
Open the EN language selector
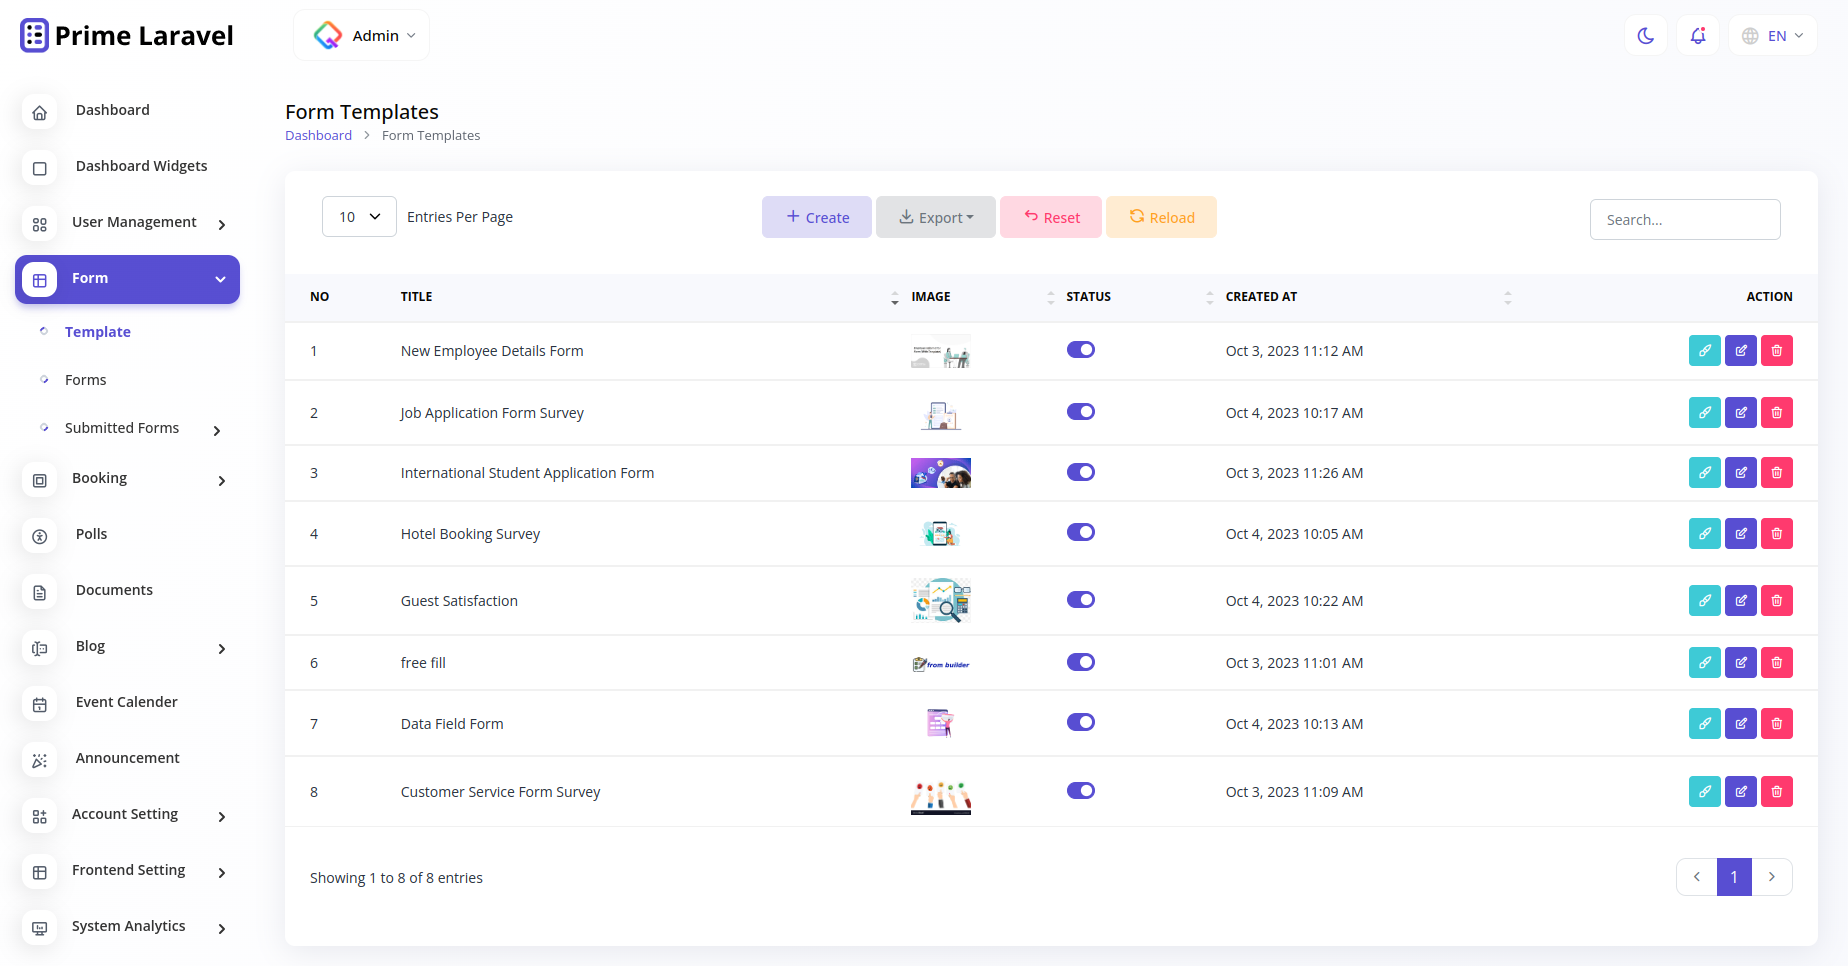(1772, 35)
